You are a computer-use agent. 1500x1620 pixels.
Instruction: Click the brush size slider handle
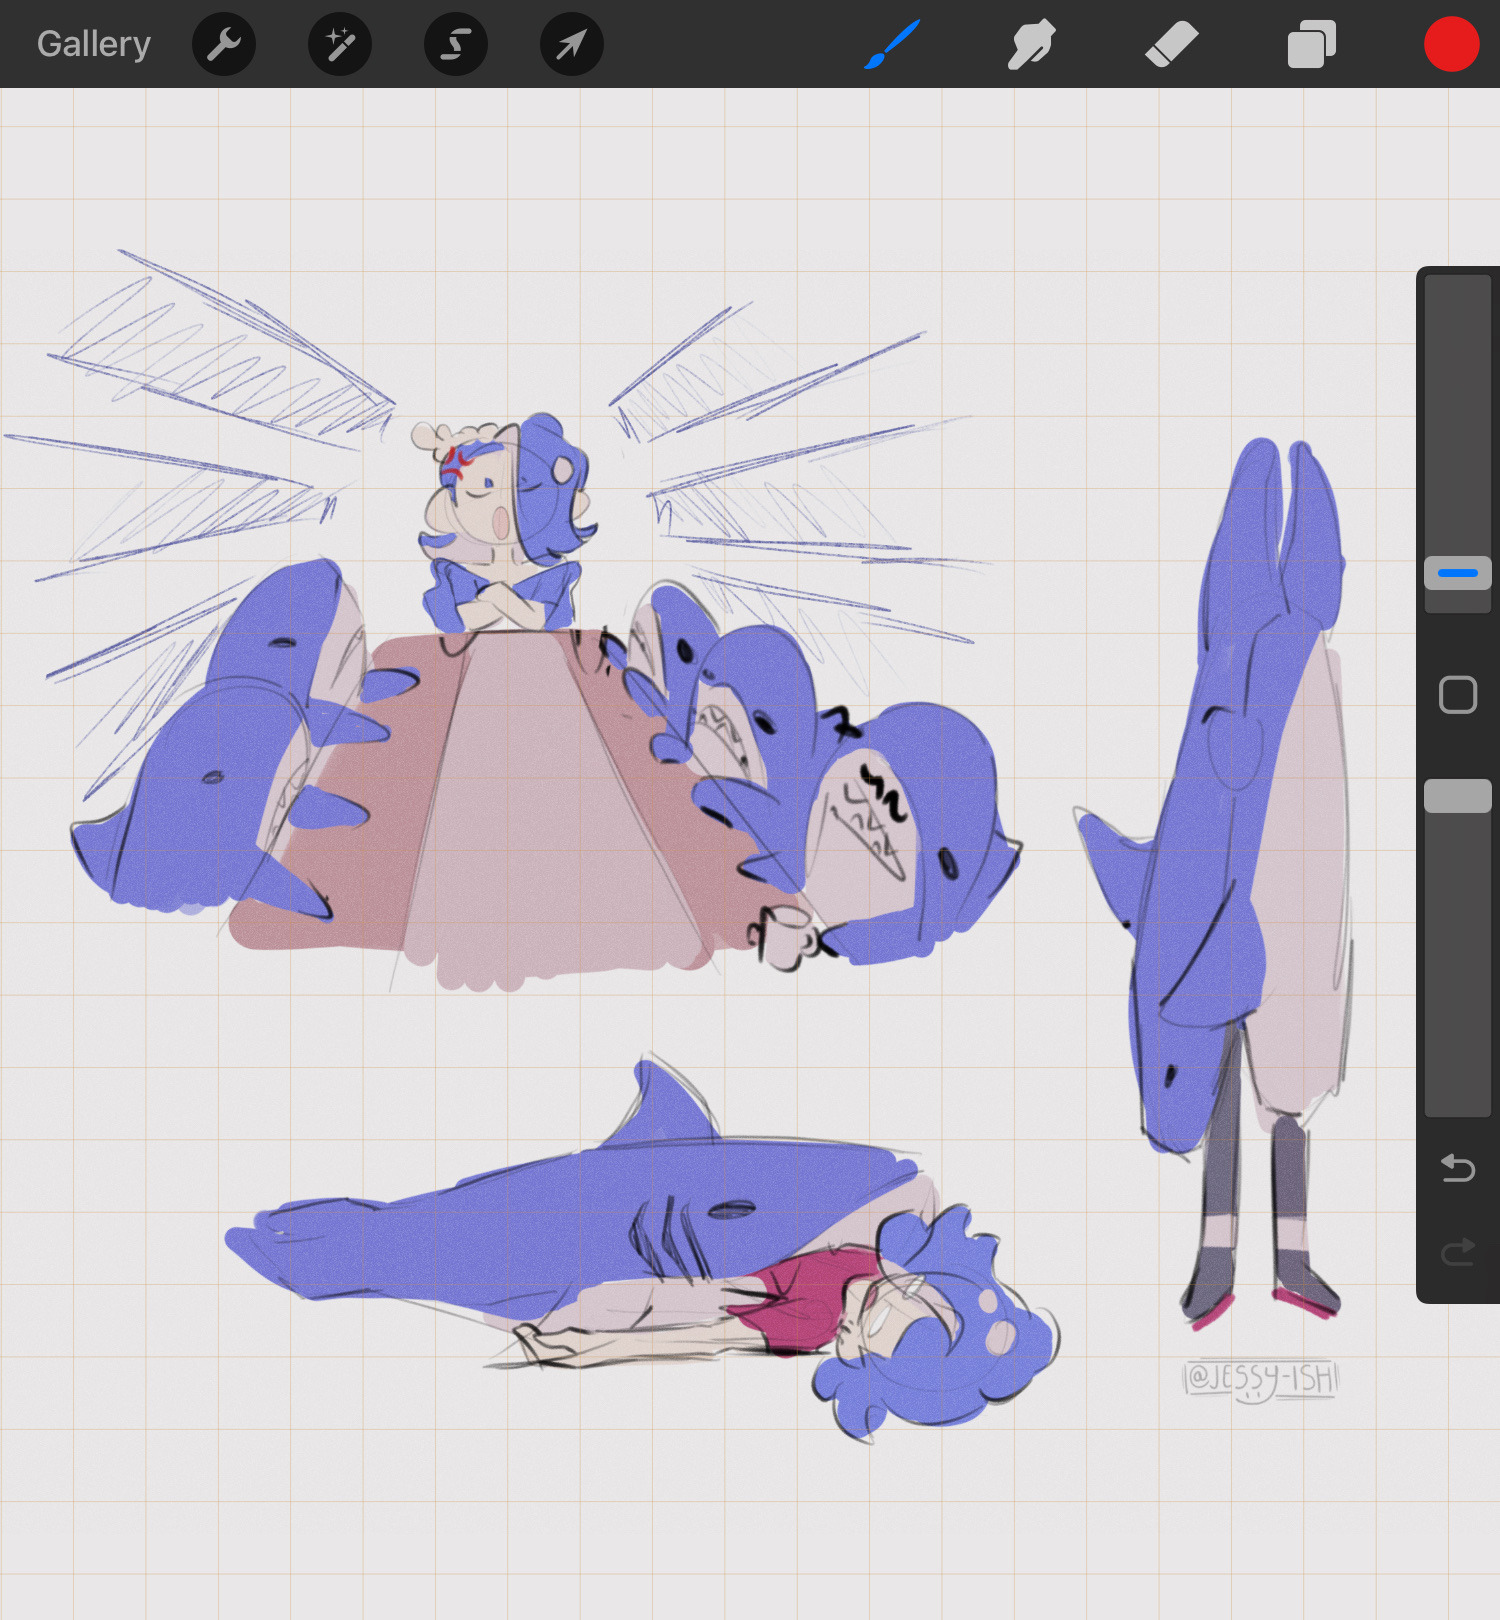point(1458,573)
